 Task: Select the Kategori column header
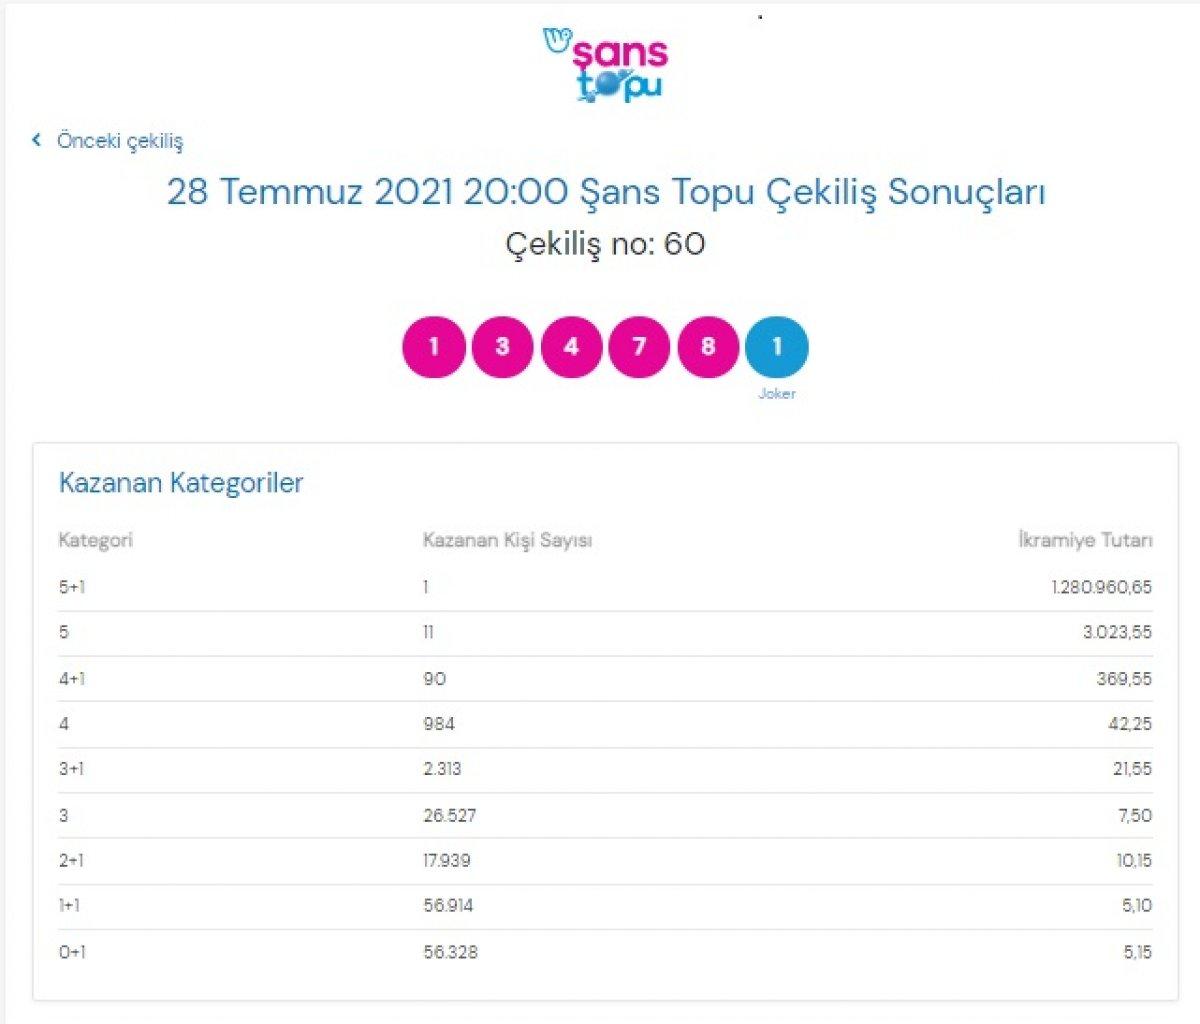(x=96, y=541)
